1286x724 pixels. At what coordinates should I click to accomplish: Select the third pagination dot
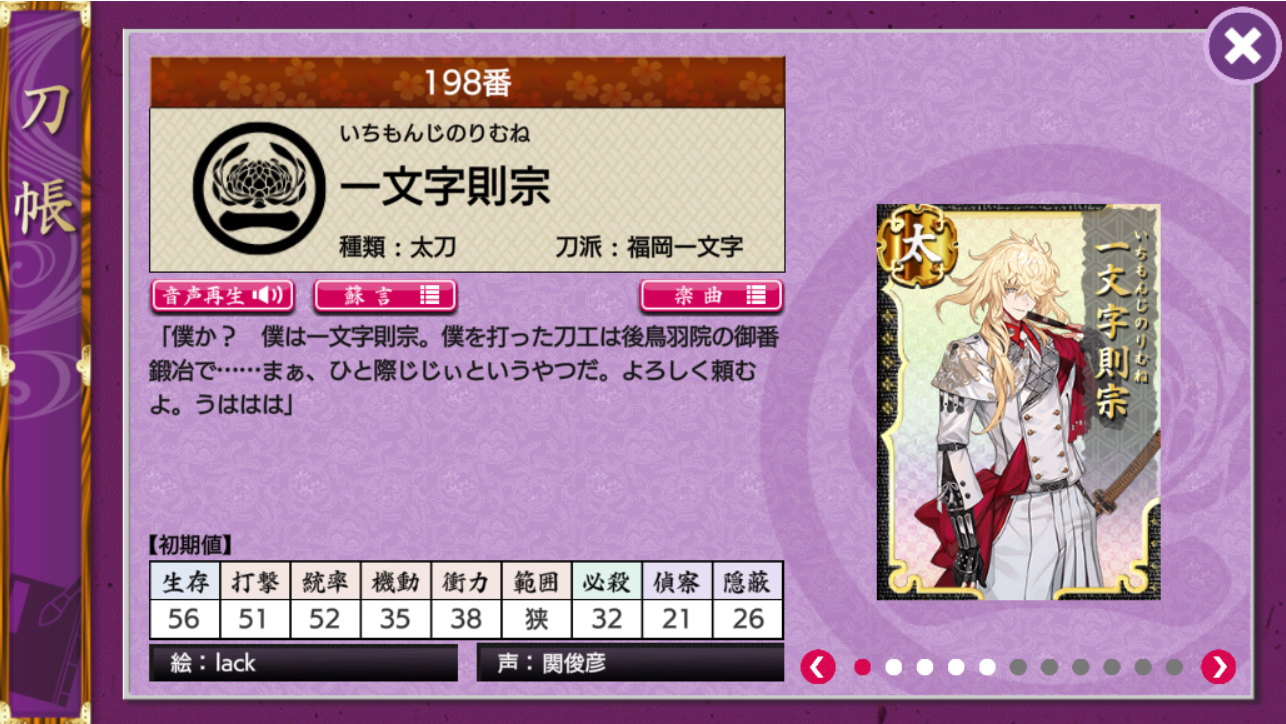[924, 667]
